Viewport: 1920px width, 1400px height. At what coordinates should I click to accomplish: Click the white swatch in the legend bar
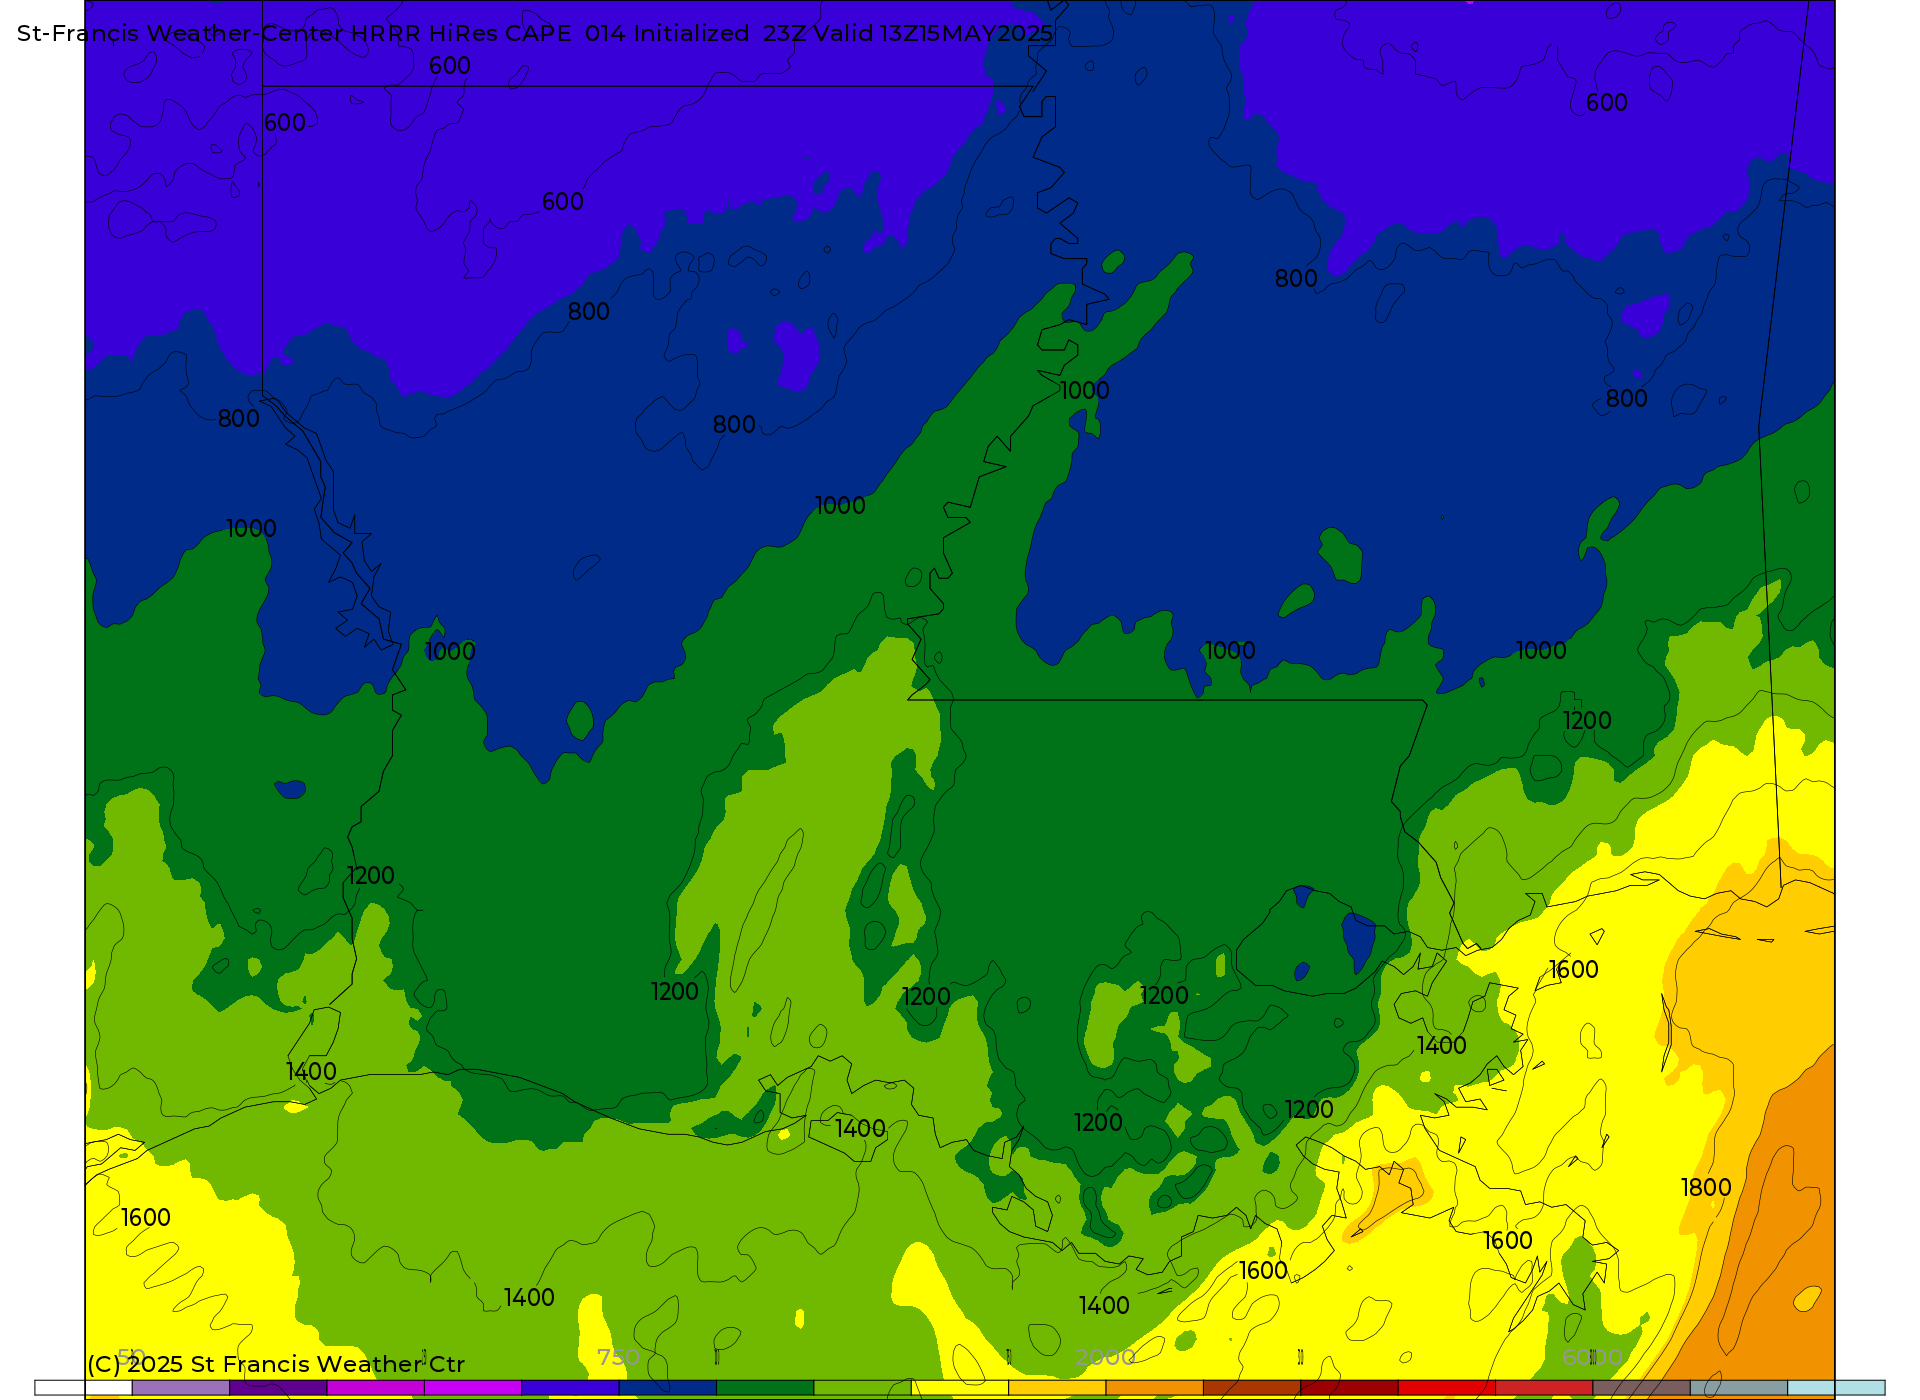coord(83,1388)
